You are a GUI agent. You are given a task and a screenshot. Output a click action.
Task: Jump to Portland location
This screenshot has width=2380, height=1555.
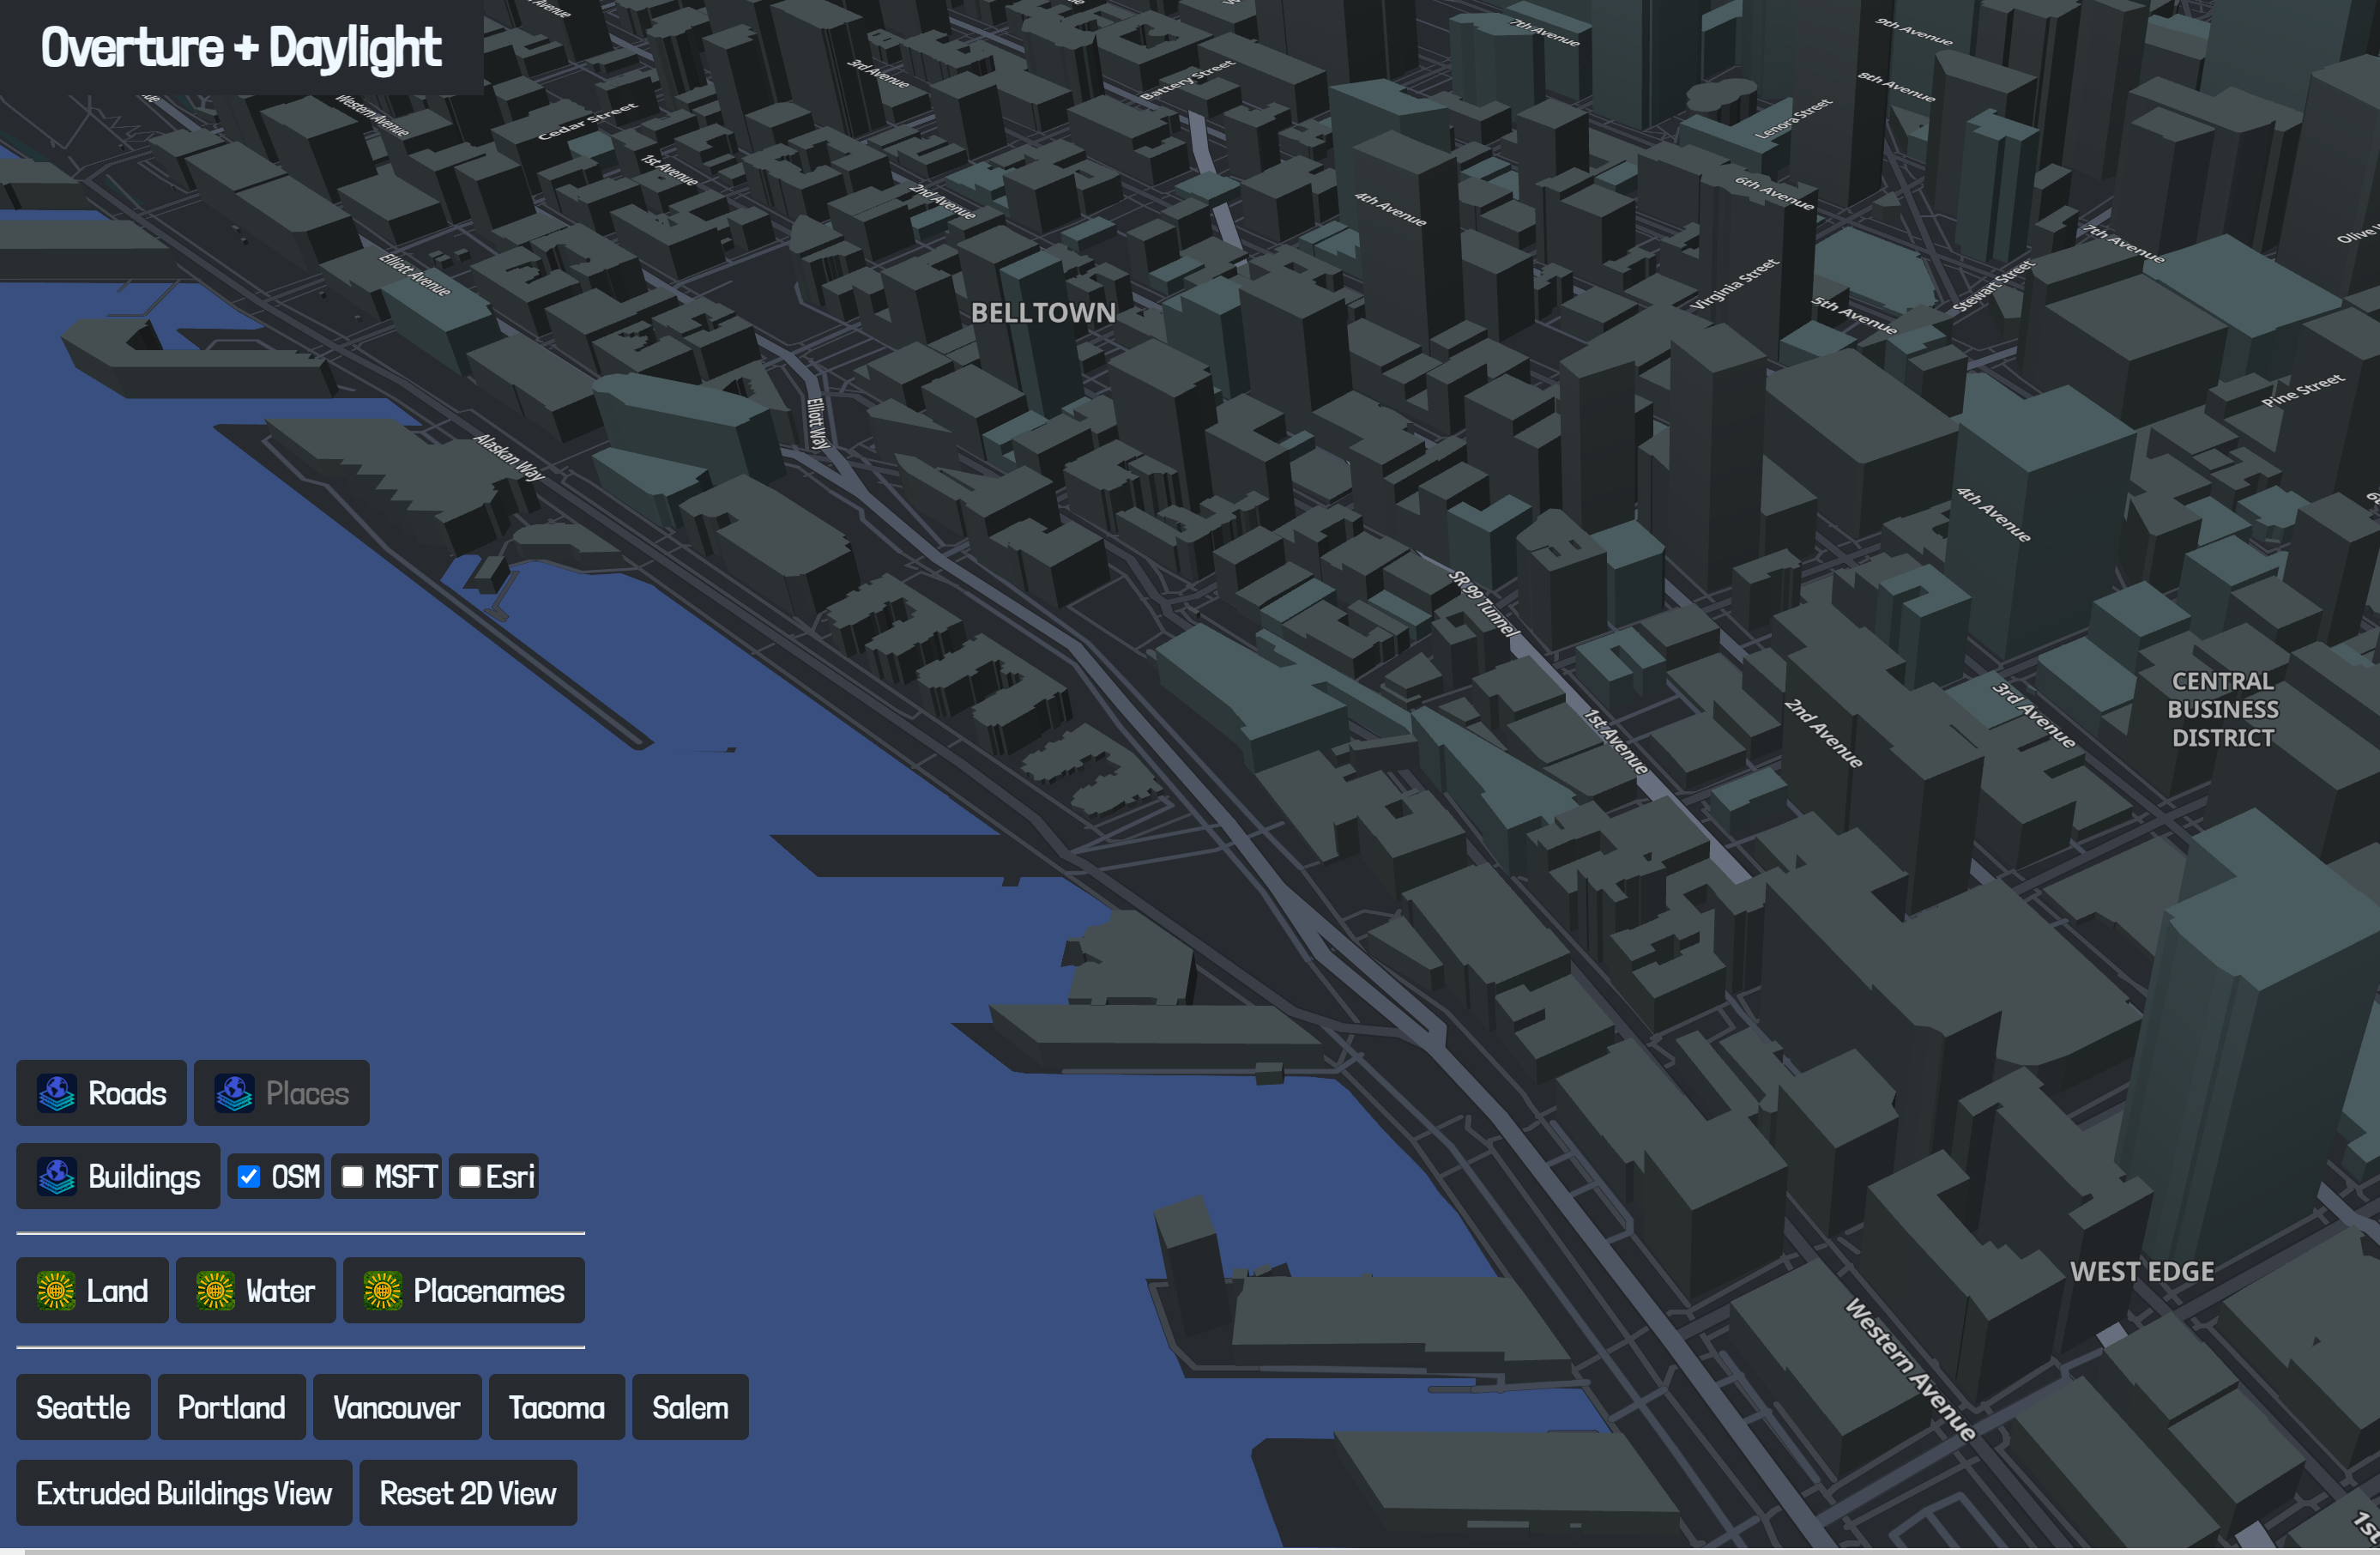click(231, 1407)
